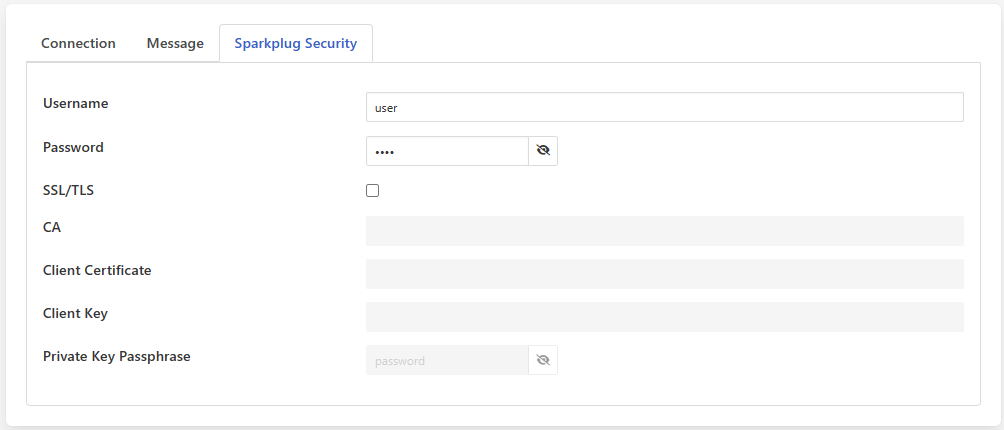This screenshot has height=430, width=1004.
Task: Select the Client Certificate field
Action: point(664,274)
